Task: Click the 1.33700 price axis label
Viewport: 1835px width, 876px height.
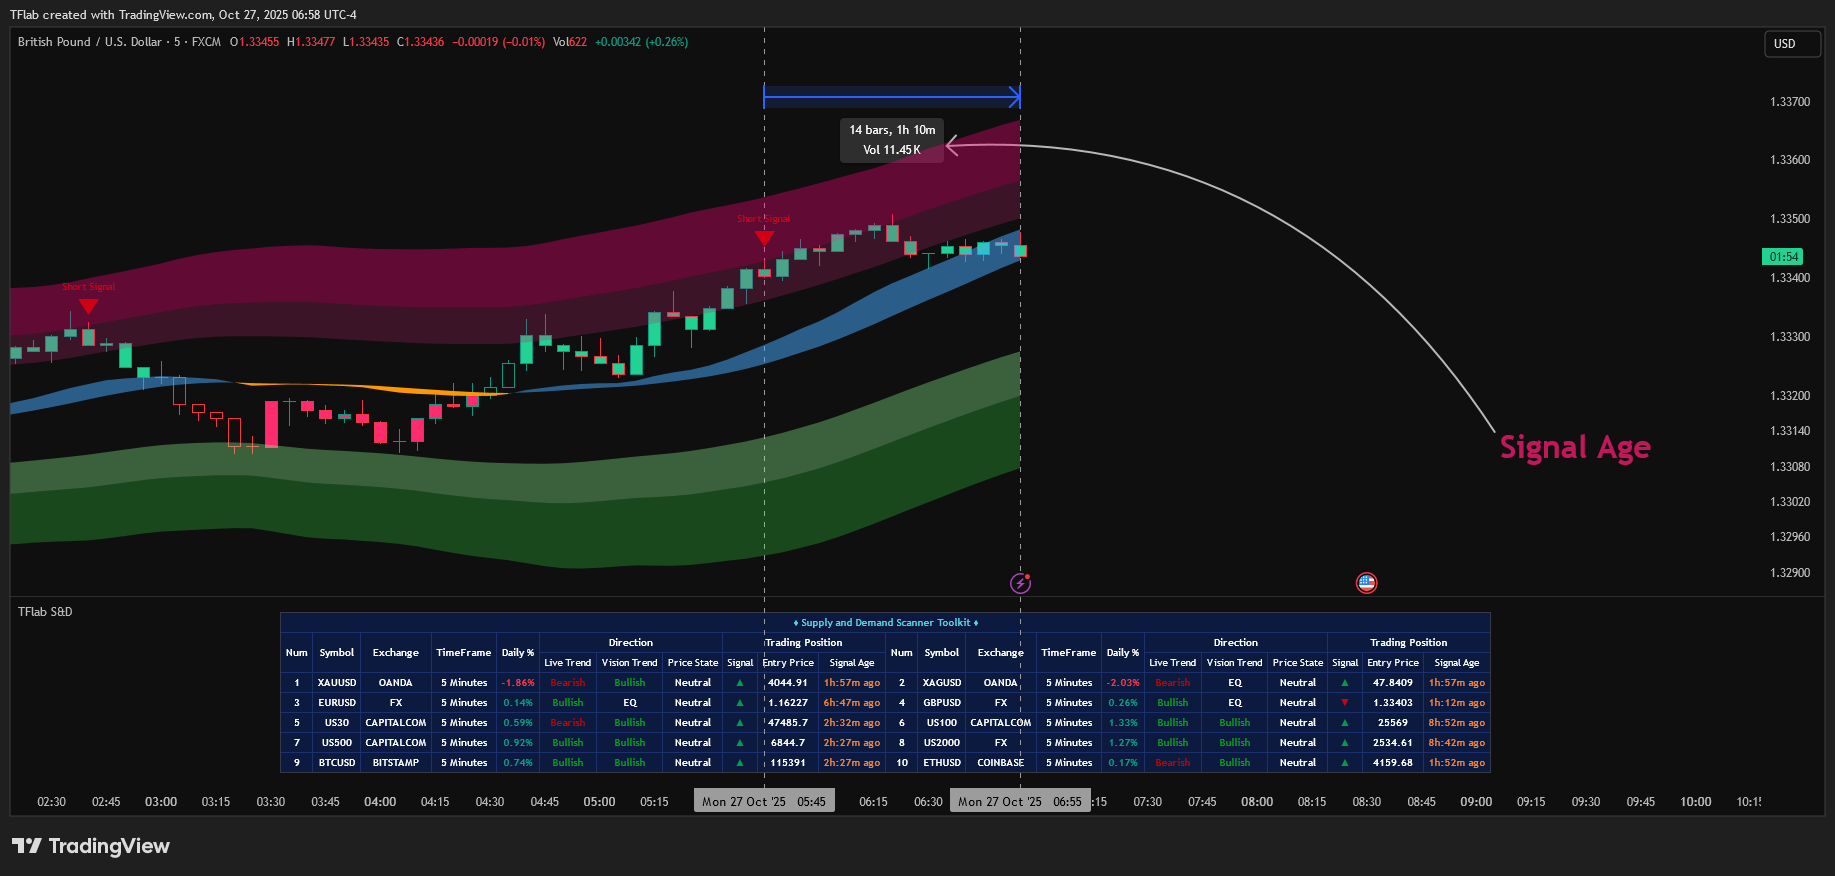Action: tap(1790, 102)
